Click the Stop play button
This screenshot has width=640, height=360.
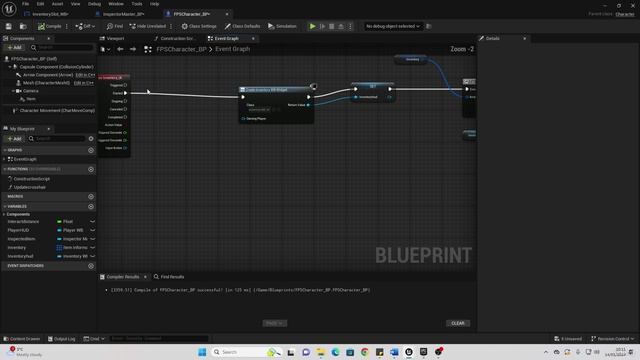pyautogui.click(x=331, y=26)
